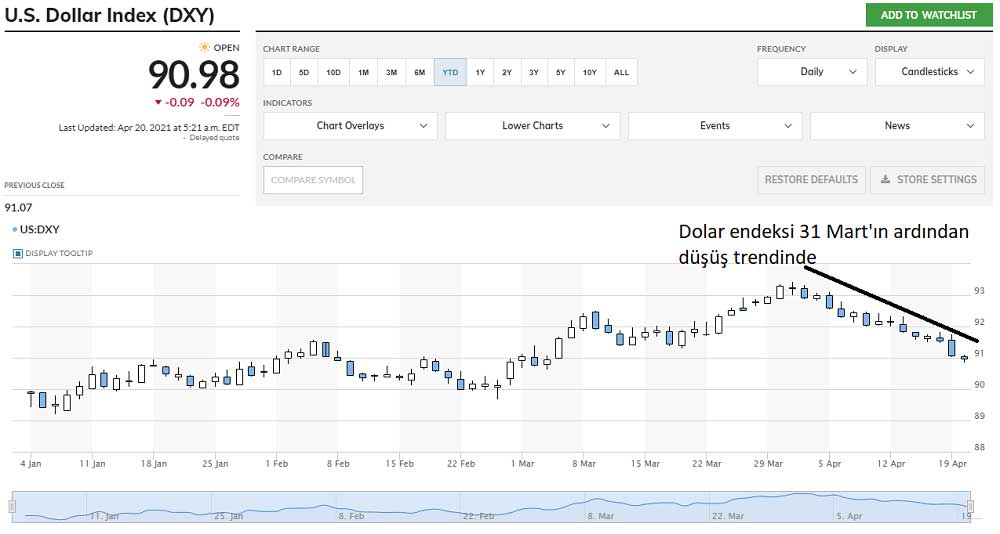Click the Previous Close value 91.07
Image resolution: width=1000 pixels, height=534 pixels.
18,207
